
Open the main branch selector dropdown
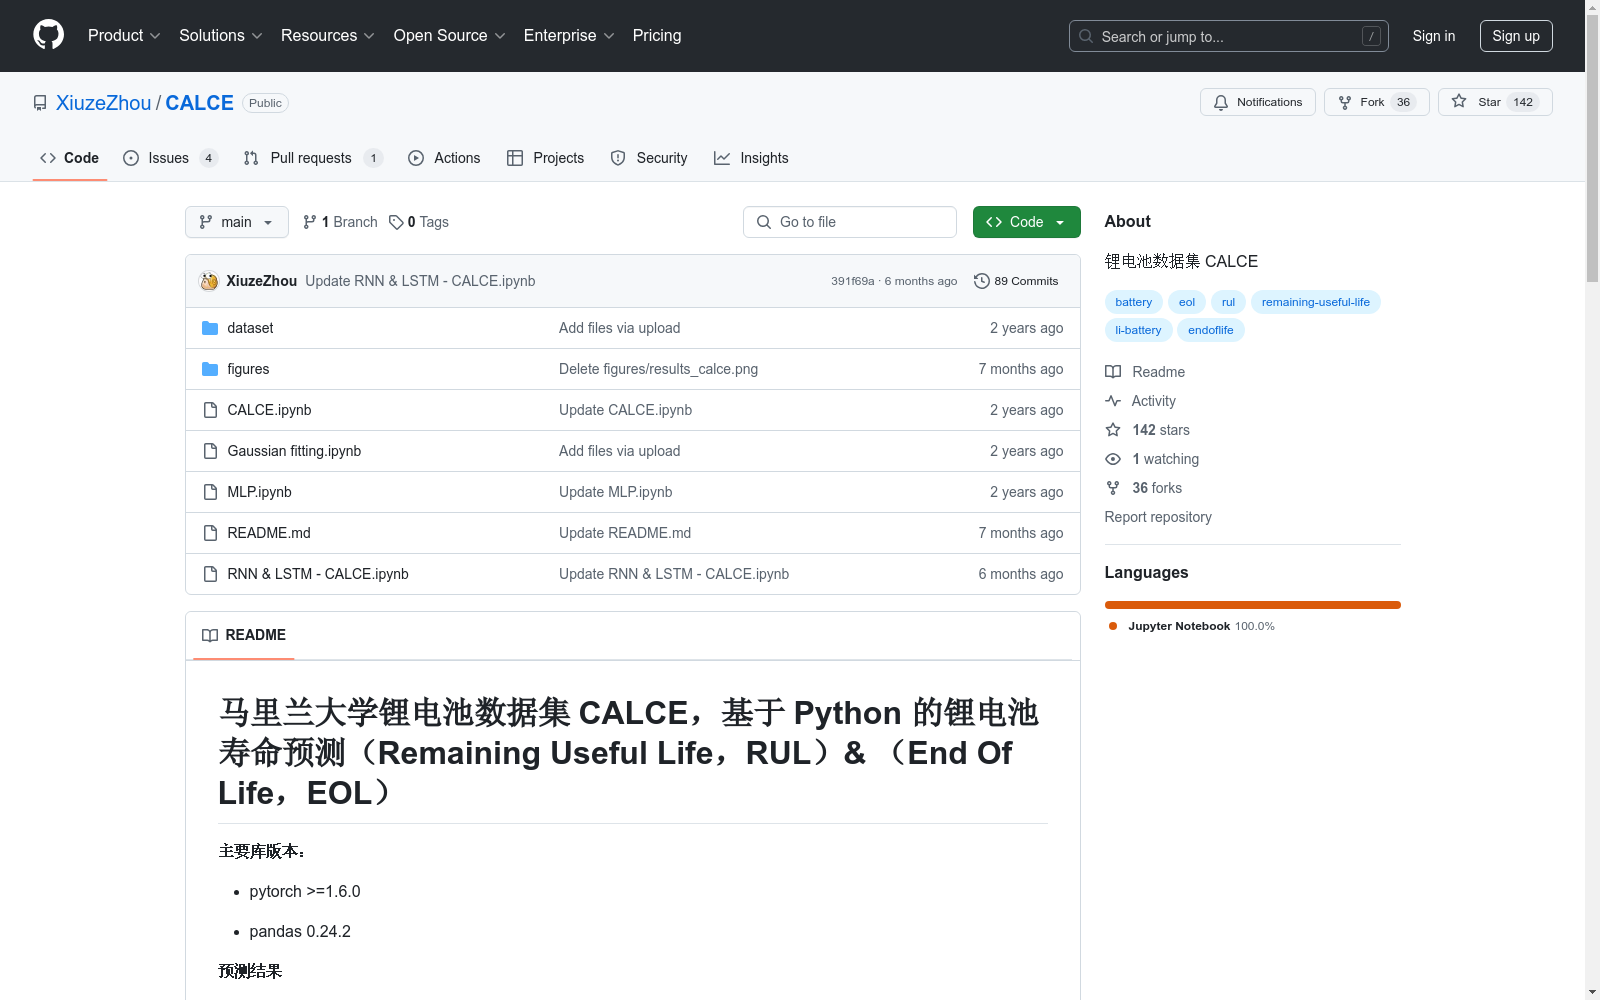237,222
